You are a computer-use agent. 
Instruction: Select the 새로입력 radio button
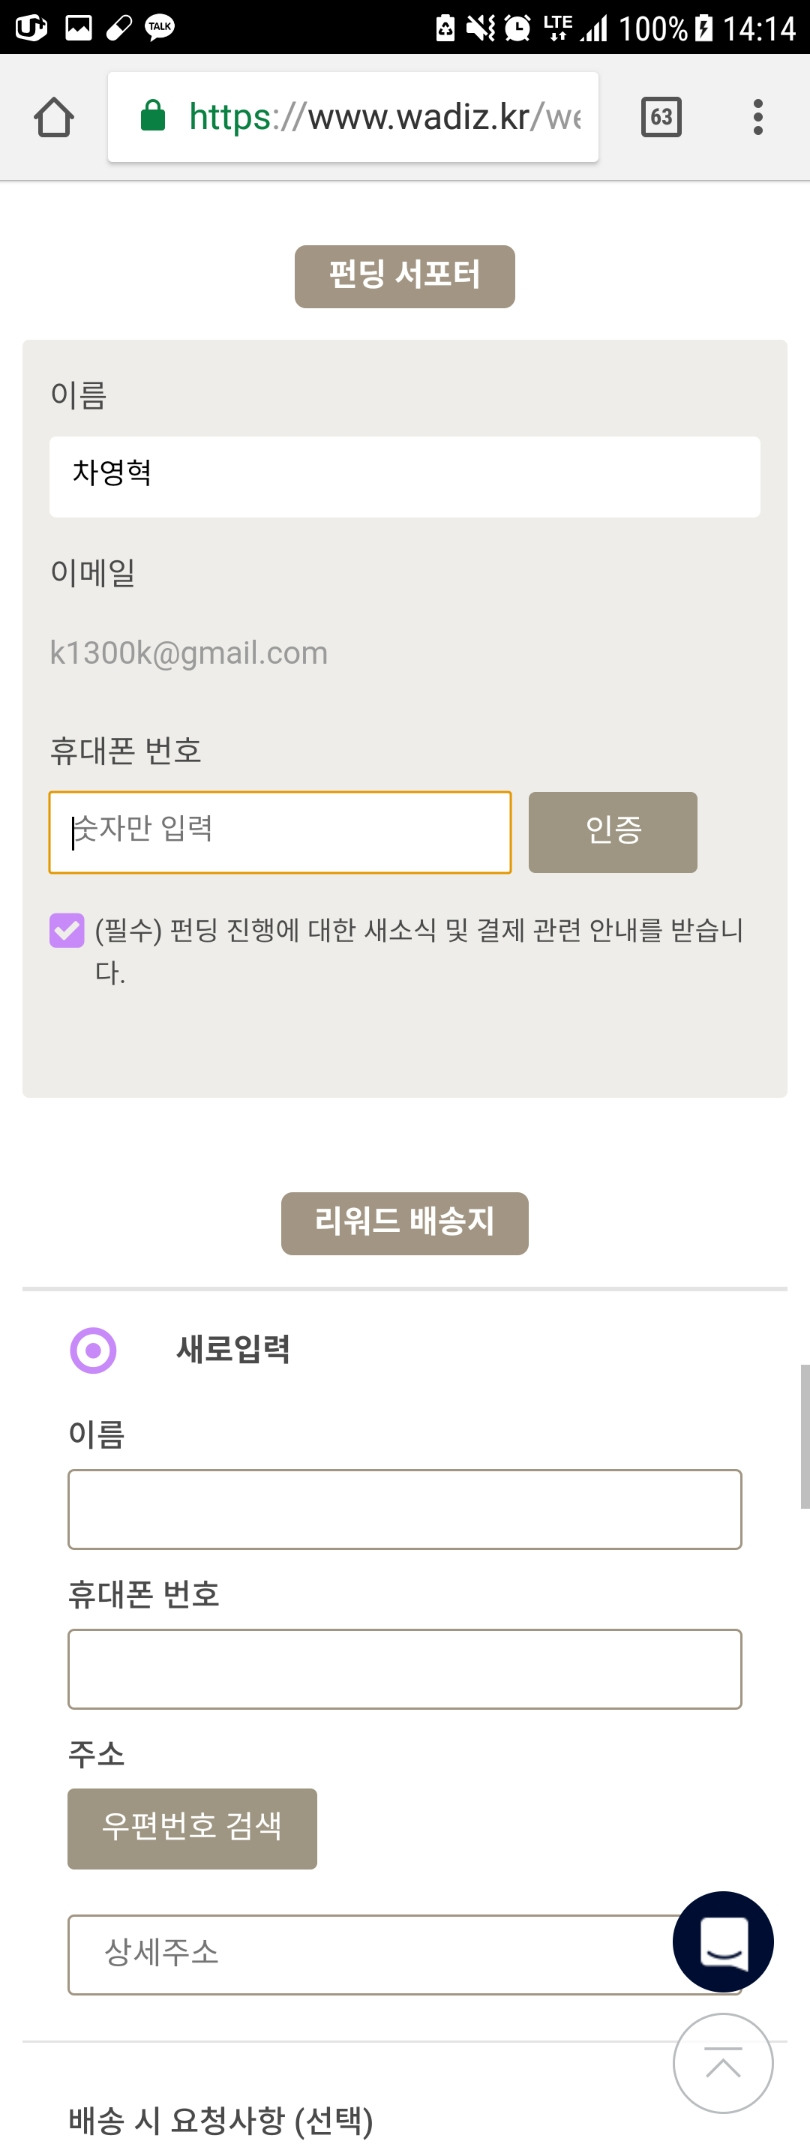pyautogui.click(x=93, y=1350)
